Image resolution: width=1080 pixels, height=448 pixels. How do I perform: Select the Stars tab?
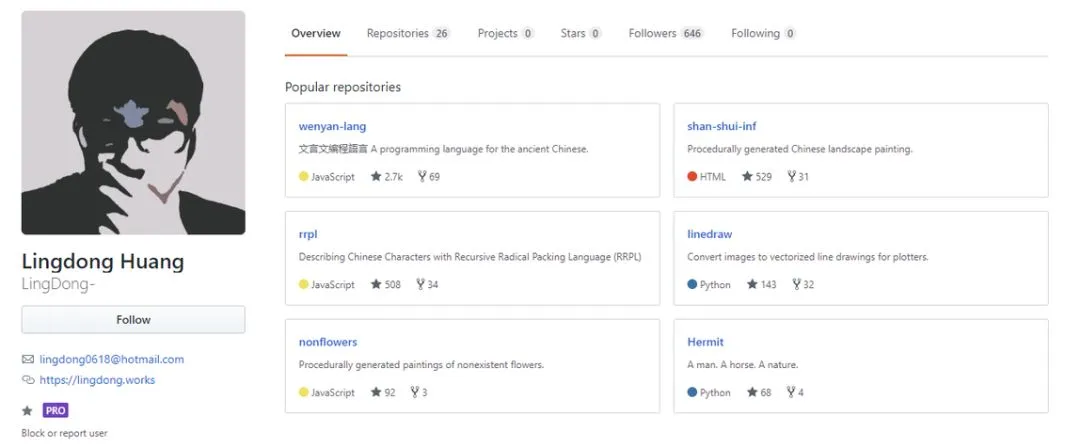click(x=580, y=34)
